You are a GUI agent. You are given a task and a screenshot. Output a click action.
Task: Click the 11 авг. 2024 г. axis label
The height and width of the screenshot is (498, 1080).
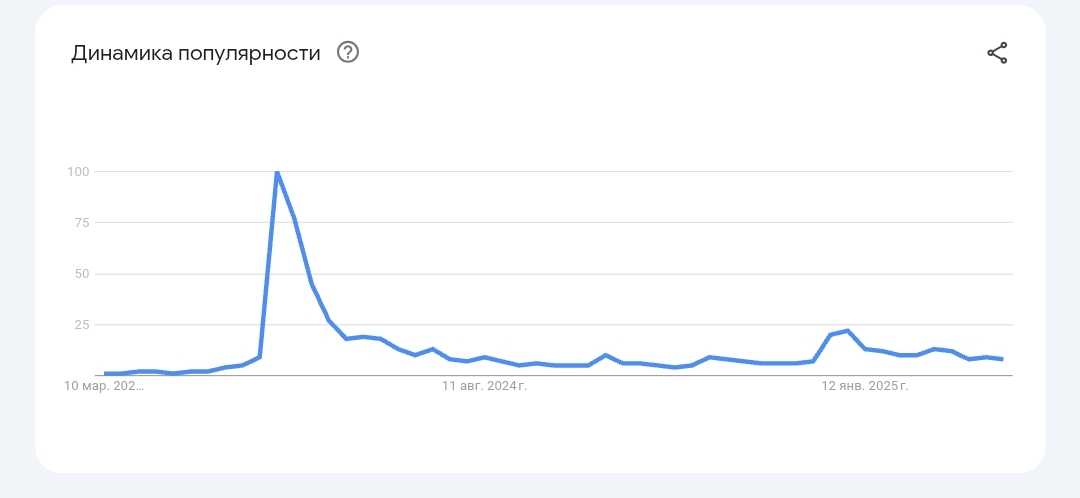[x=484, y=386]
